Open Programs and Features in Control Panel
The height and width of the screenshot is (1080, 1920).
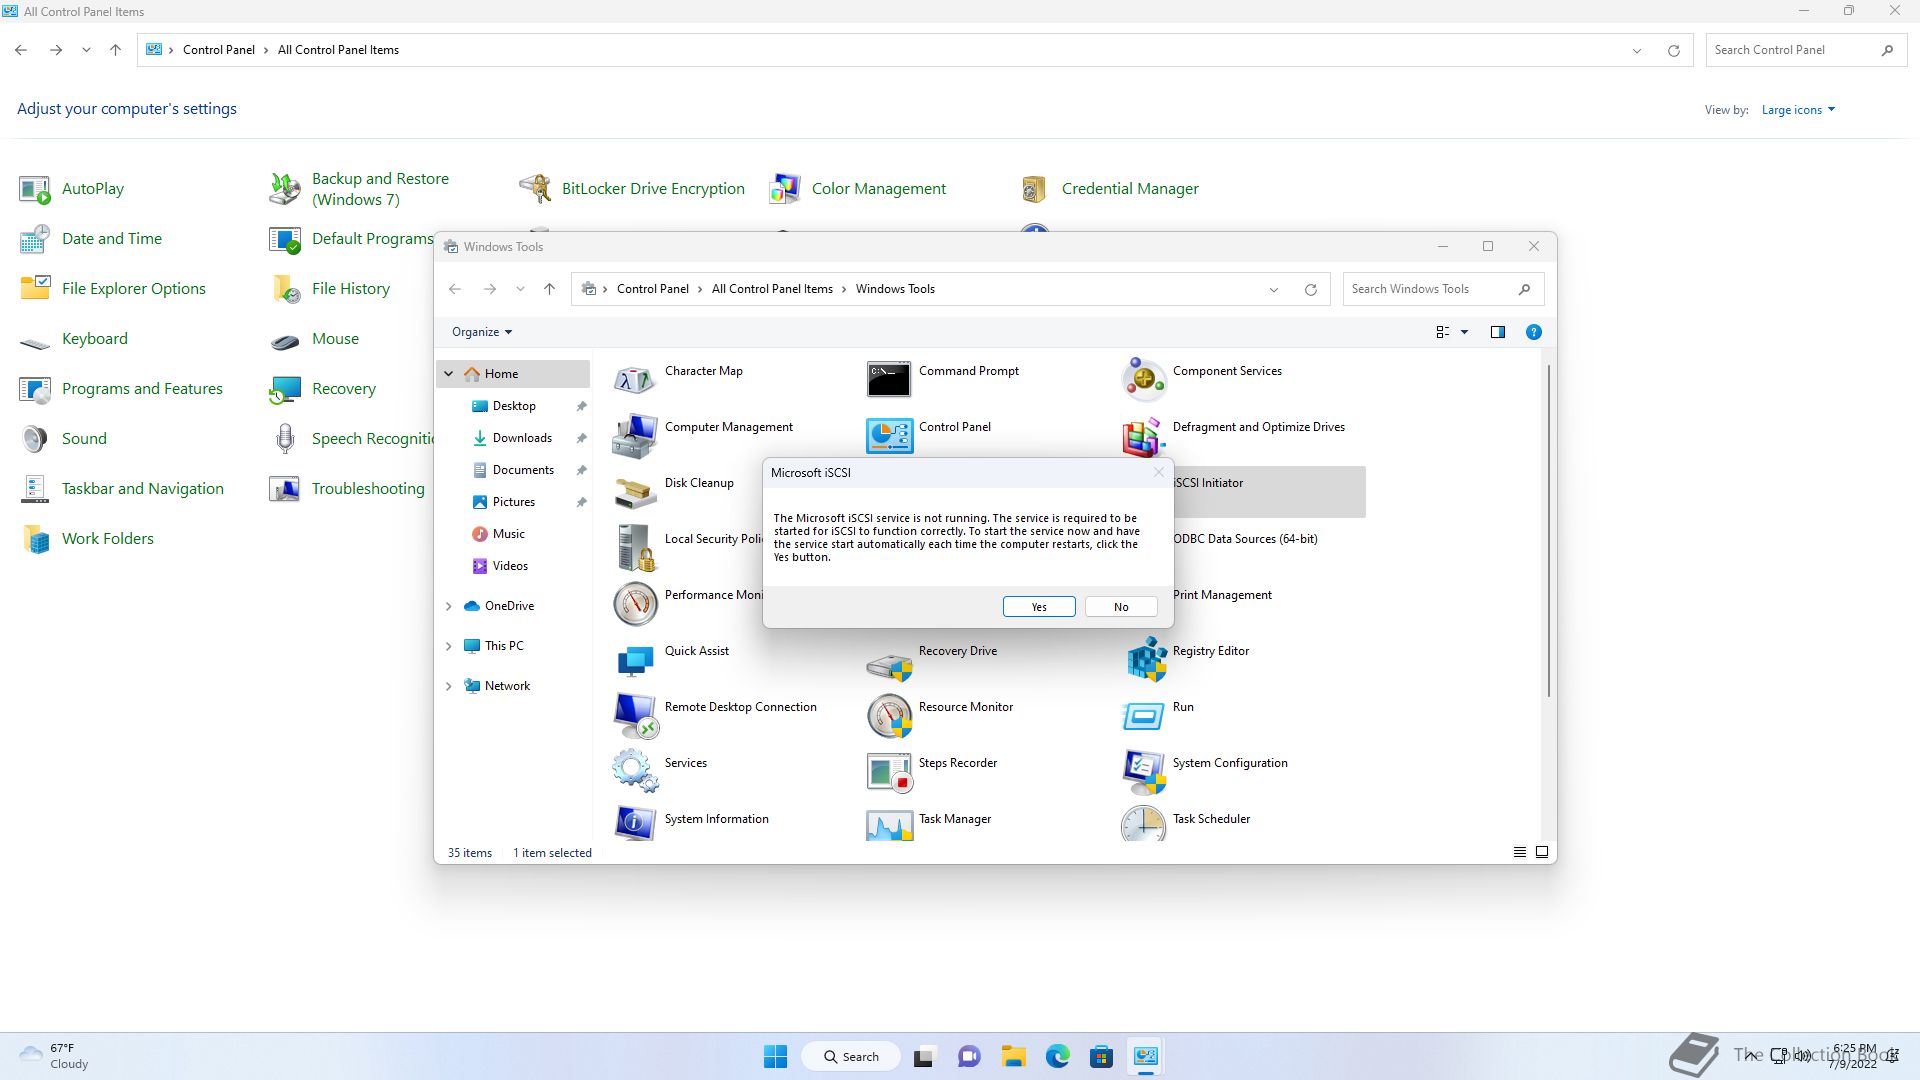(121, 389)
